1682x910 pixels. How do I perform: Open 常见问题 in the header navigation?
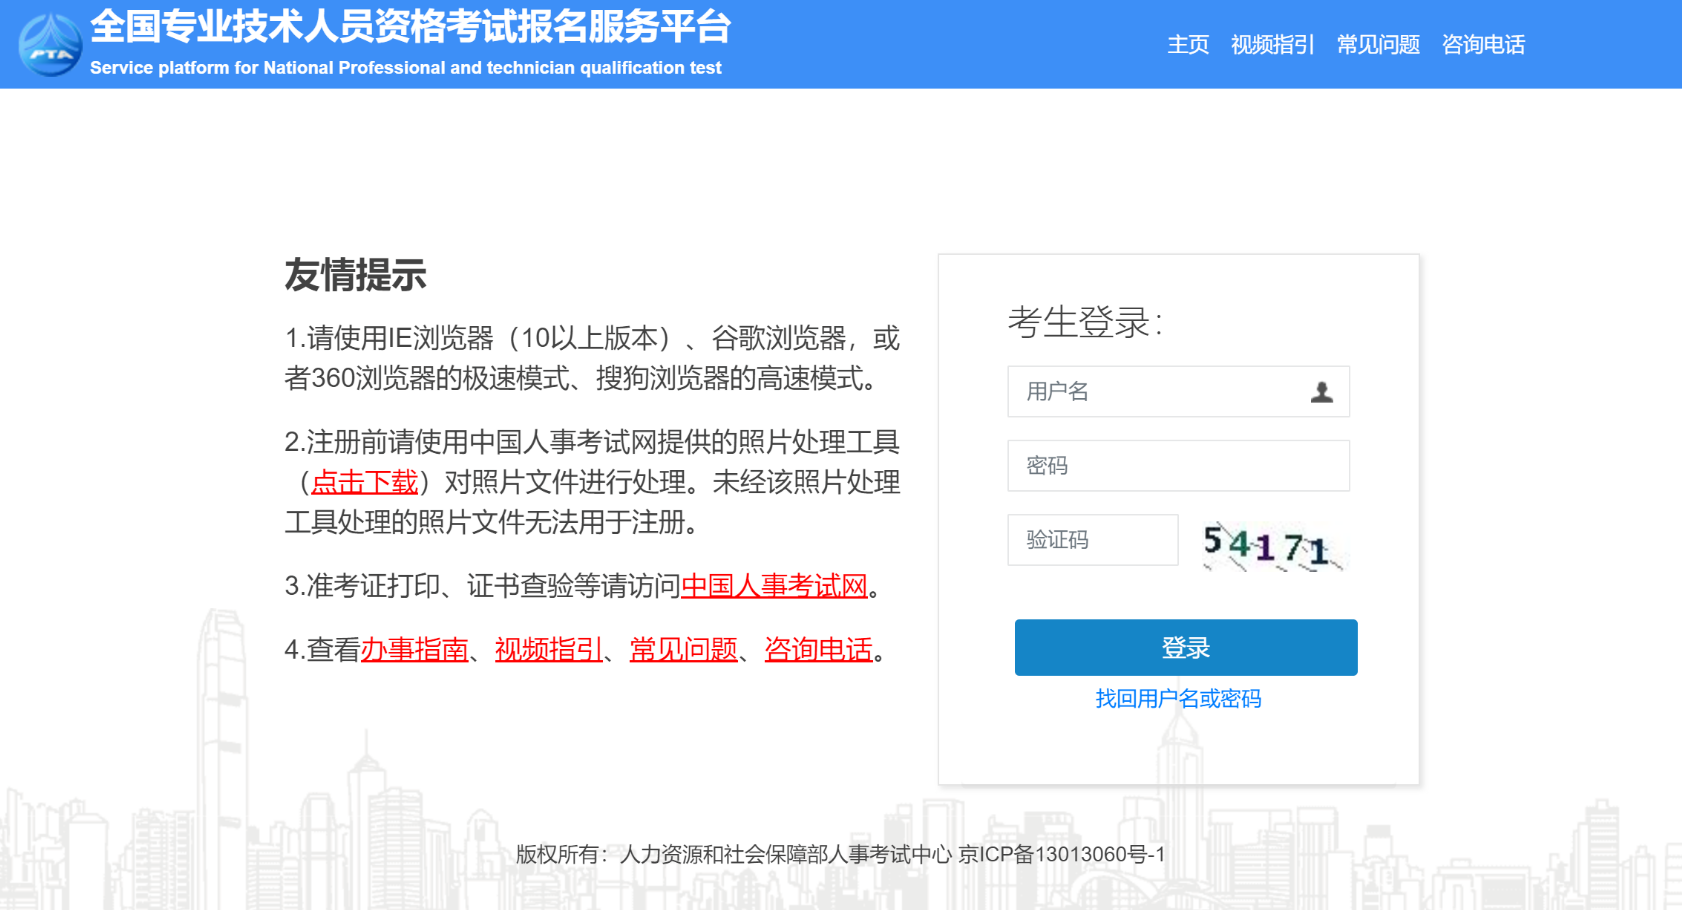click(1378, 45)
